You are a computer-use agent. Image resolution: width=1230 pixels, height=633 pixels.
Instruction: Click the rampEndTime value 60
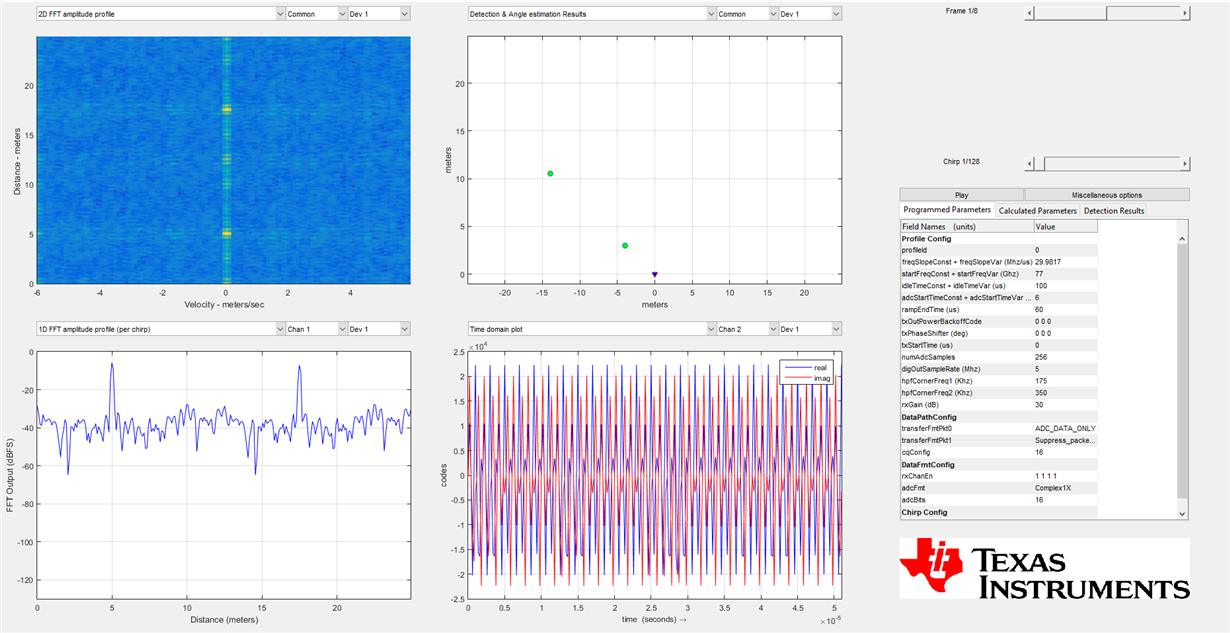coord(1065,310)
